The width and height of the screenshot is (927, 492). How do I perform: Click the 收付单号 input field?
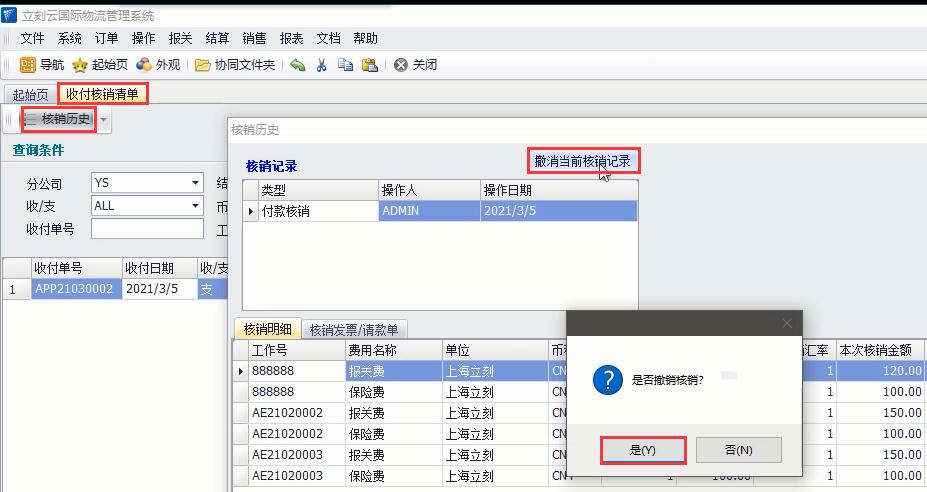[146, 229]
